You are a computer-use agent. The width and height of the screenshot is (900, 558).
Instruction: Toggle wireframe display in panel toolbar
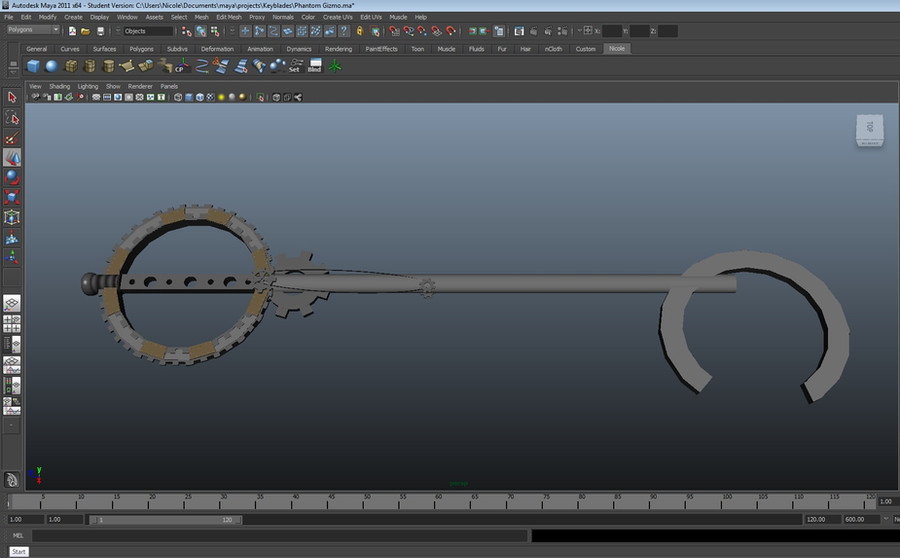pos(178,97)
